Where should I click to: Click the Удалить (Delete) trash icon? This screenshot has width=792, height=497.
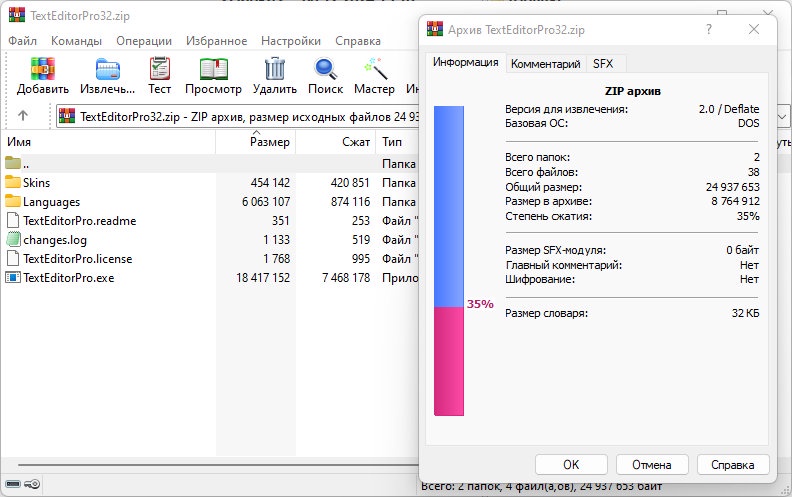pos(275,68)
